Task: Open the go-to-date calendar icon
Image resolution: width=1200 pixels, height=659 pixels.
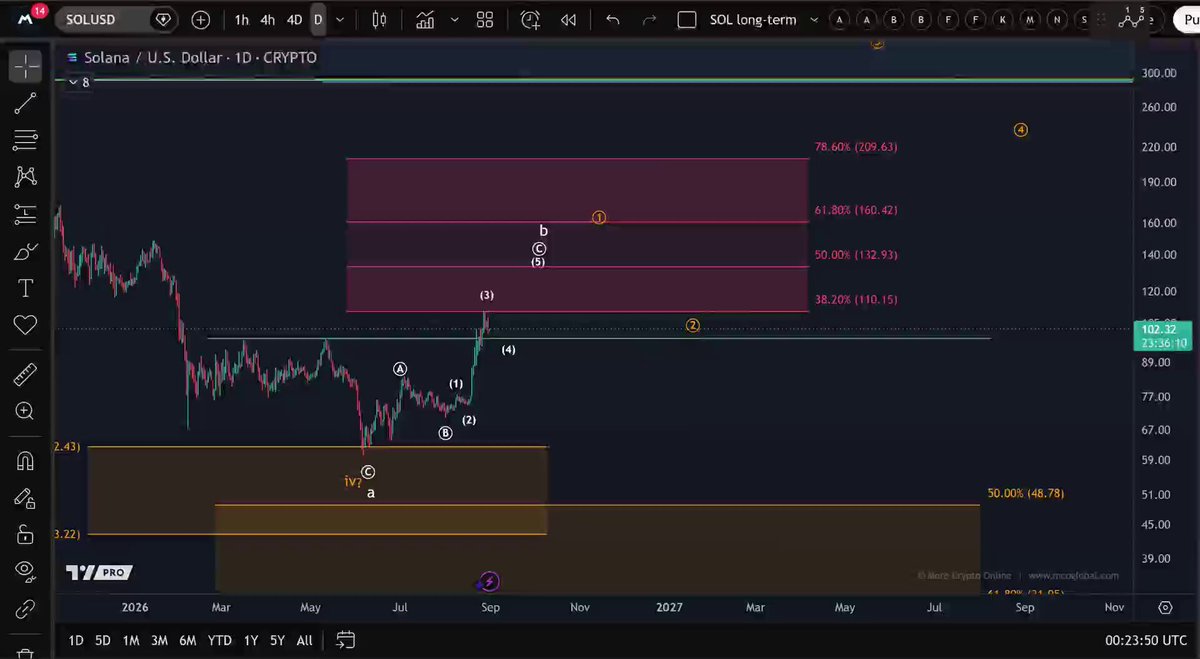Action: (345, 640)
